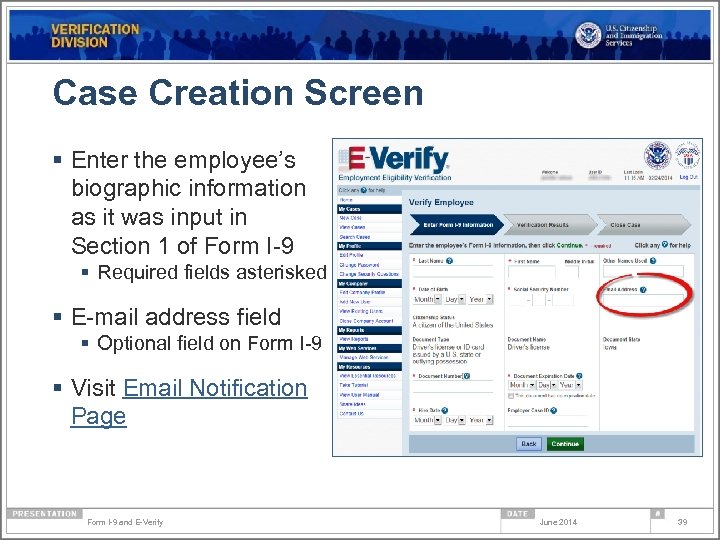Open help icon beside Document Expiration Date

tap(579, 376)
